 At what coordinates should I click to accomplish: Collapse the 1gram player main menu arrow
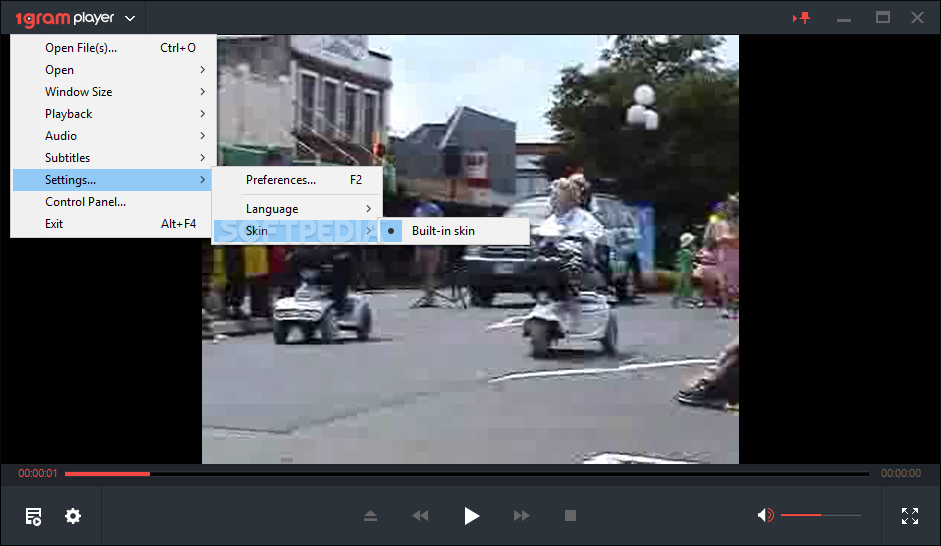pyautogui.click(x=130, y=19)
